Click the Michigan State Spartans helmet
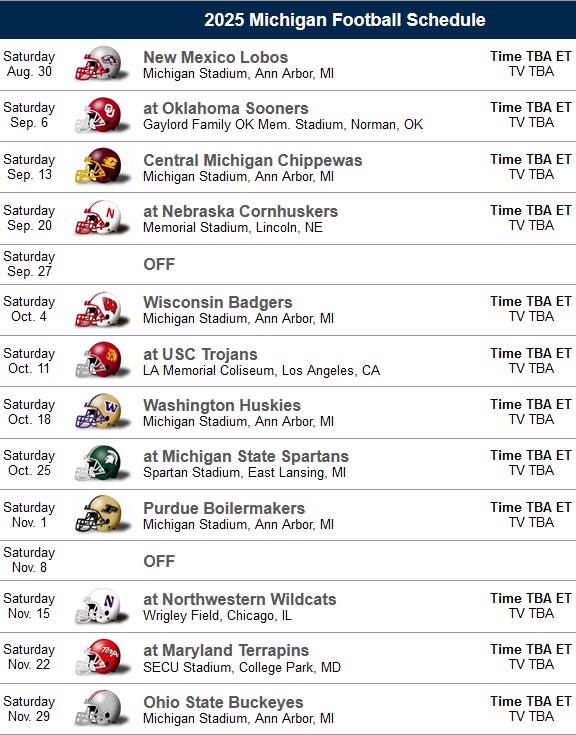Viewport: 576px width, 735px height. point(102,463)
